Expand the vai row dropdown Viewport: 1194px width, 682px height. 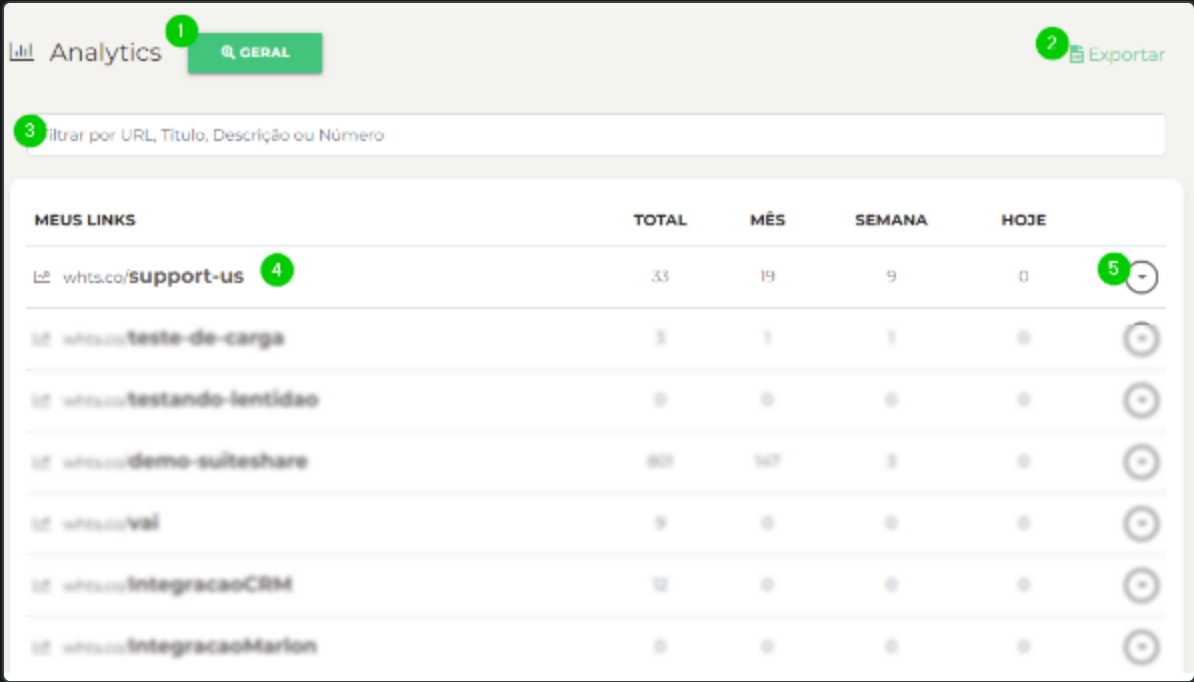coord(1141,523)
